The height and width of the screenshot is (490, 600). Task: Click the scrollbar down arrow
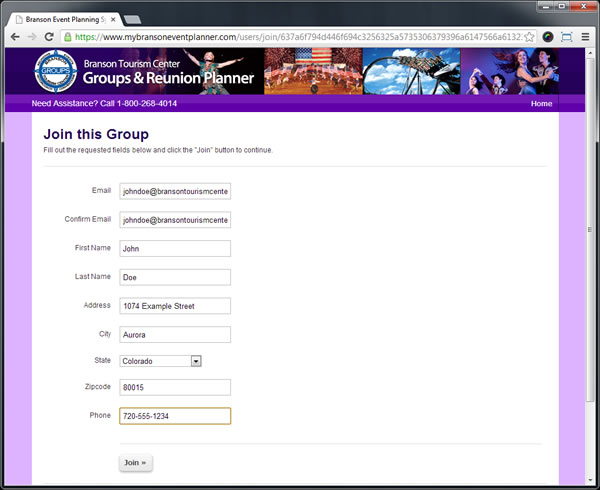click(590, 480)
